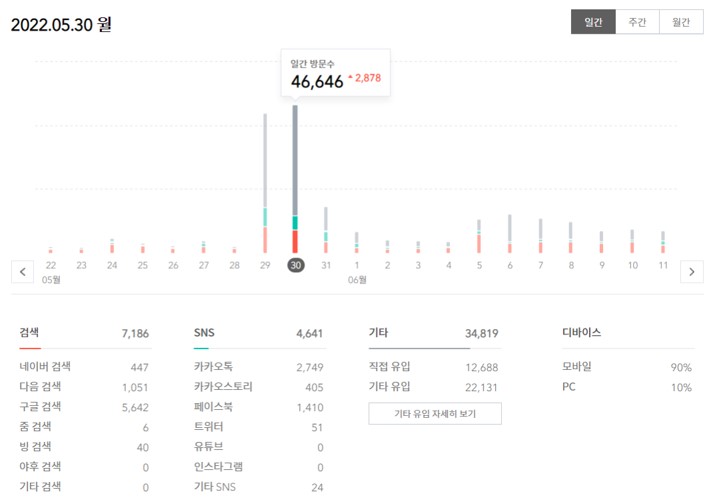
Task: Click the tallest bar for May 30
Action: [x=295, y=179]
